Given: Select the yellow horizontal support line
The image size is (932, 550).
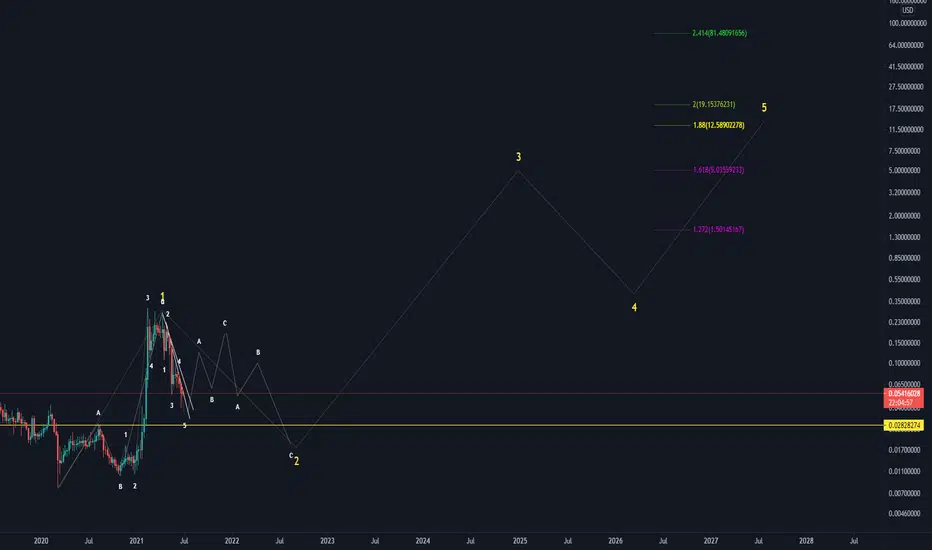Looking at the screenshot, I should pyautogui.click(x=442, y=425).
